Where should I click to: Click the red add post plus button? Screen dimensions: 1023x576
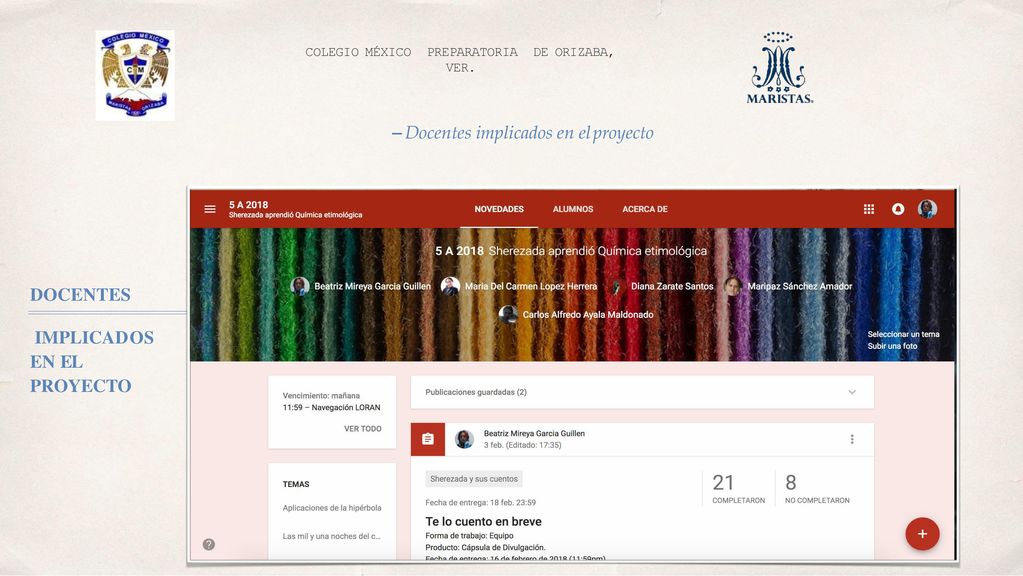pyautogui.click(x=923, y=534)
